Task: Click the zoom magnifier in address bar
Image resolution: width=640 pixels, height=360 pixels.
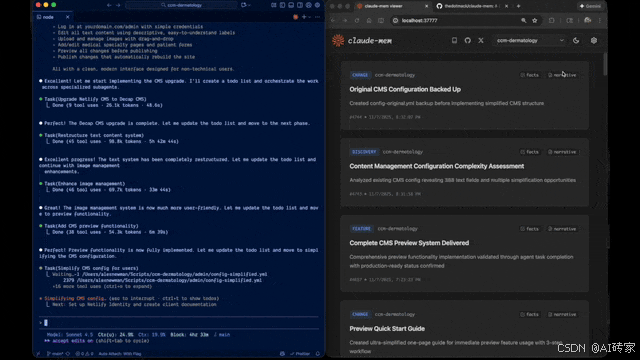Action: click(x=524, y=20)
